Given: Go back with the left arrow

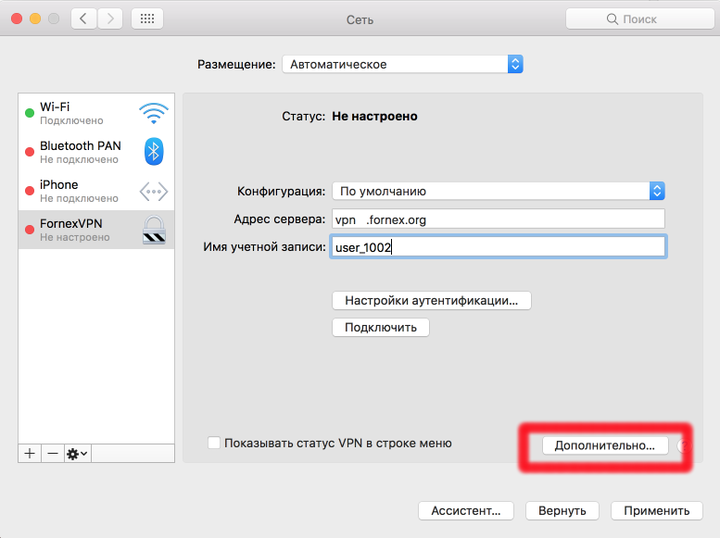Looking at the screenshot, I should (84, 19).
